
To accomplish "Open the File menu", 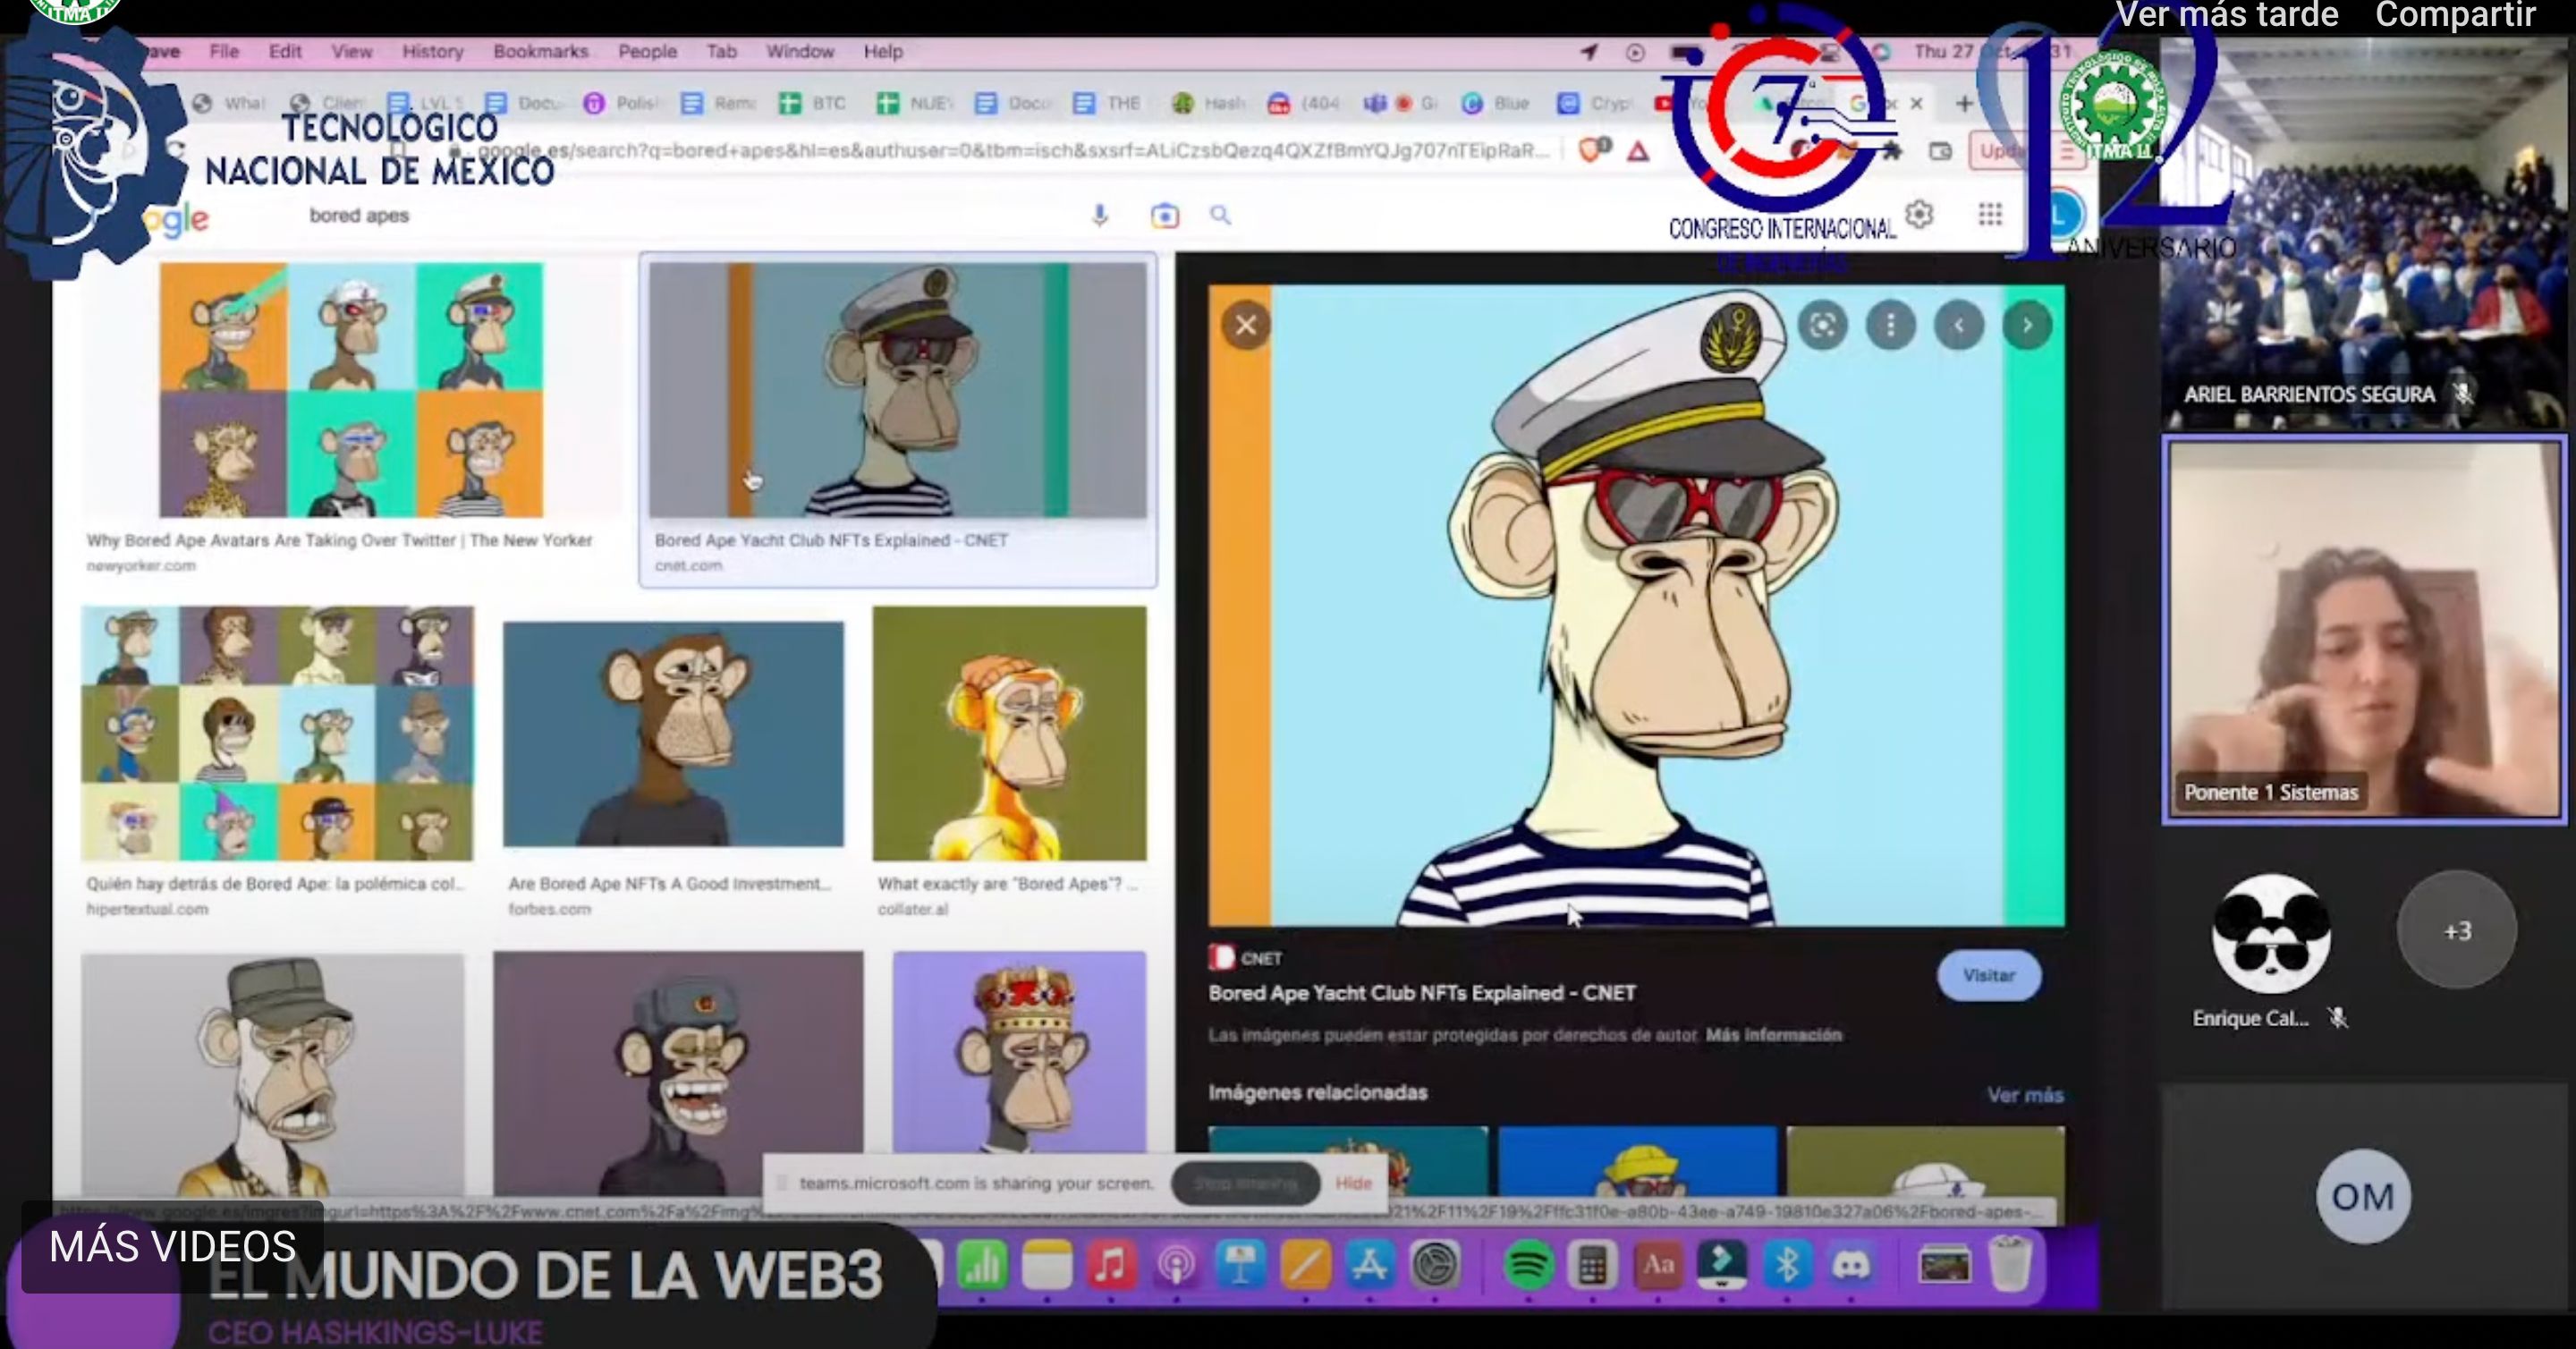I will pos(224,51).
